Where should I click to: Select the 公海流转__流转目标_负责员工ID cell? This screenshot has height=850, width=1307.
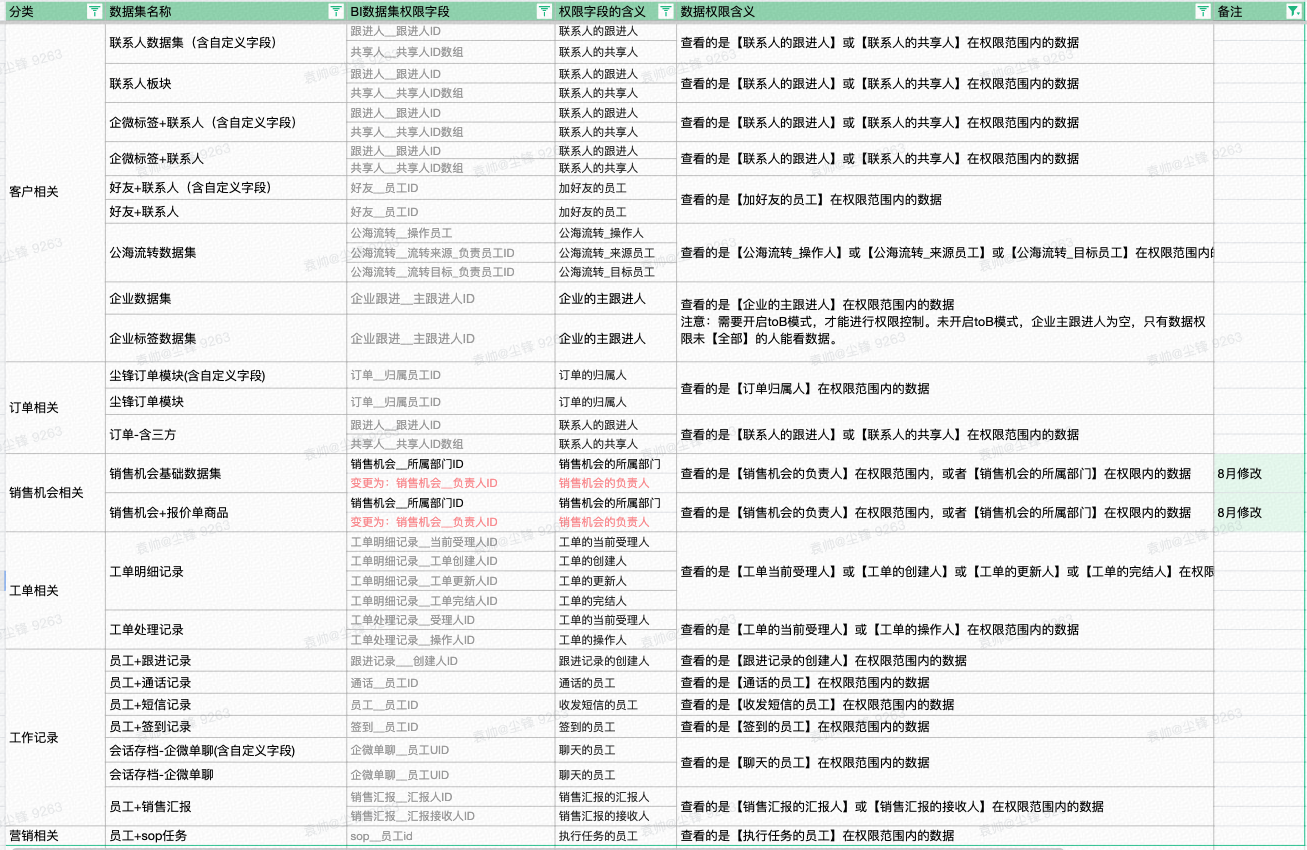click(451, 273)
